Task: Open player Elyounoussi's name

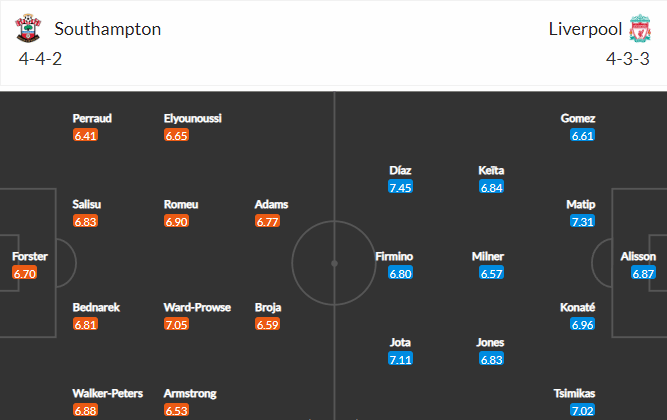Action: pos(193,118)
